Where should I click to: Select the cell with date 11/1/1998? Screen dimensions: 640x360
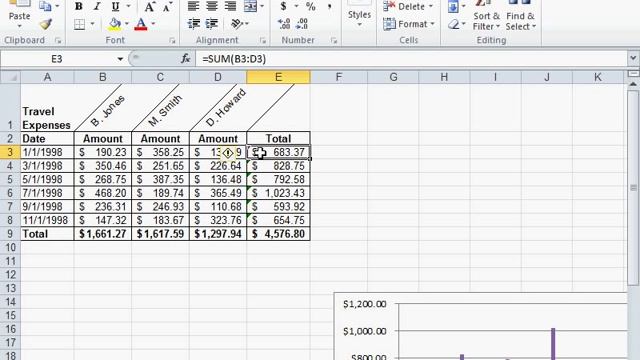[47, 220]
